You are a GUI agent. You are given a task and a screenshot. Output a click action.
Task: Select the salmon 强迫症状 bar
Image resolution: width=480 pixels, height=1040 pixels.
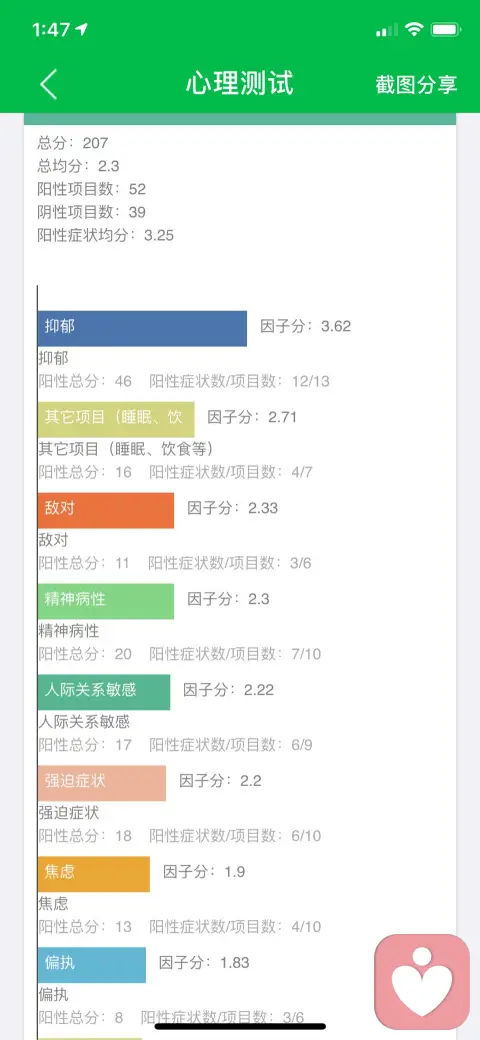click(102, 783)
